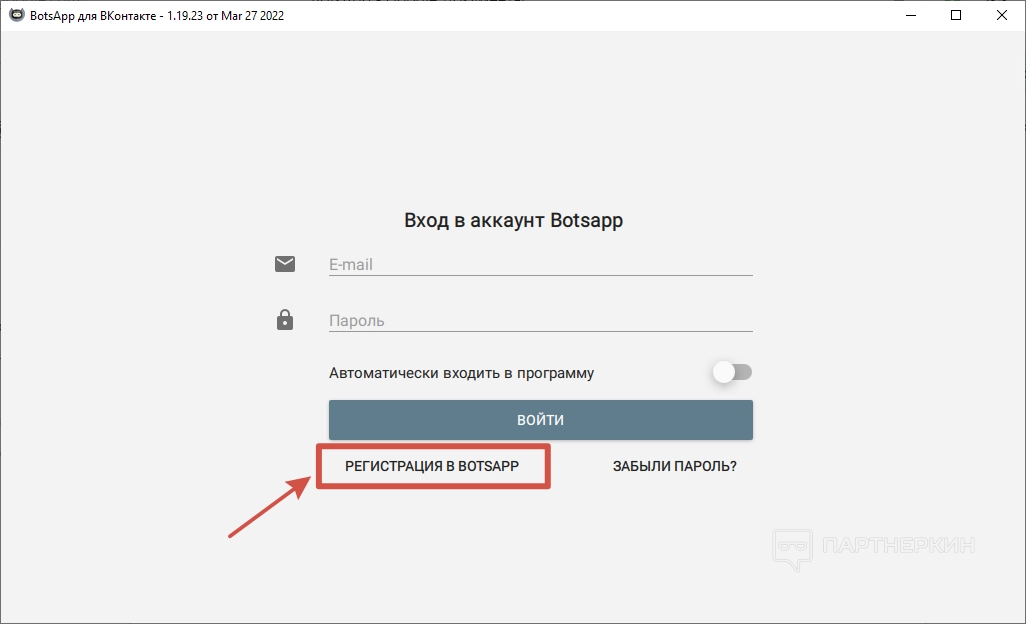The width and height of the screenshot is (1026, 624).
Task: Close the BotsApp window
Action: [x=1002, y=15]
